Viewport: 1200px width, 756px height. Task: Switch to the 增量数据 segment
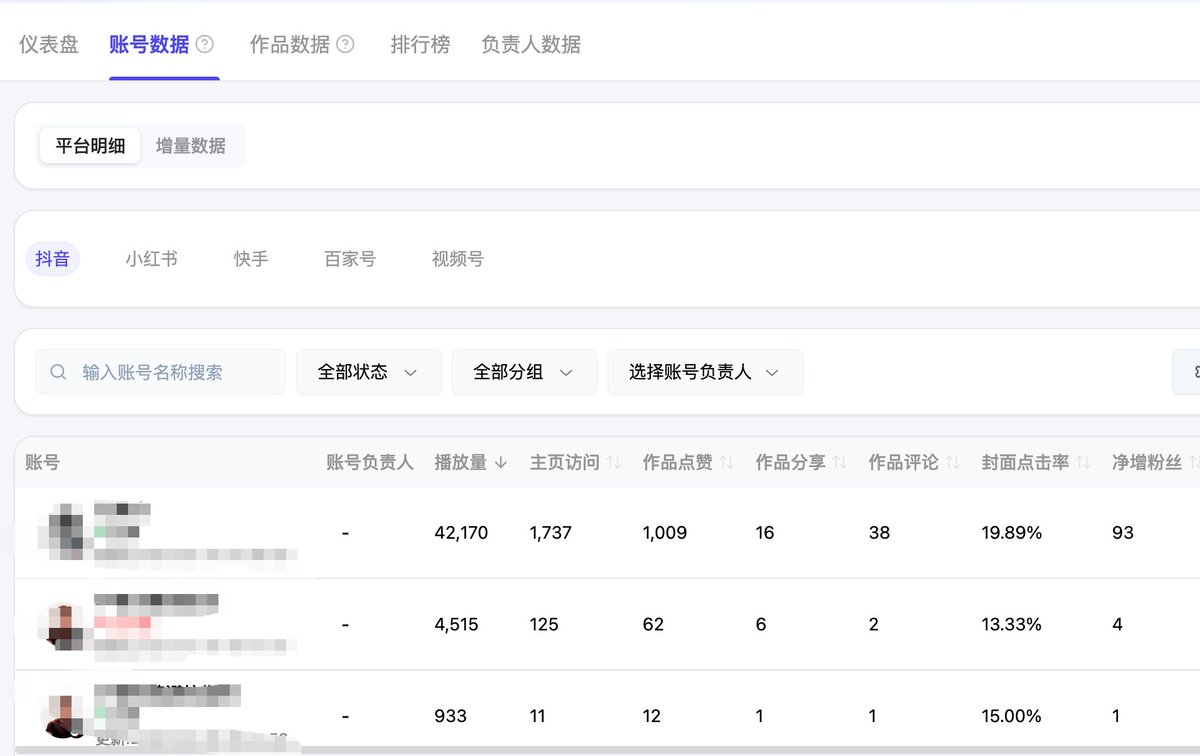coord(191,146)
